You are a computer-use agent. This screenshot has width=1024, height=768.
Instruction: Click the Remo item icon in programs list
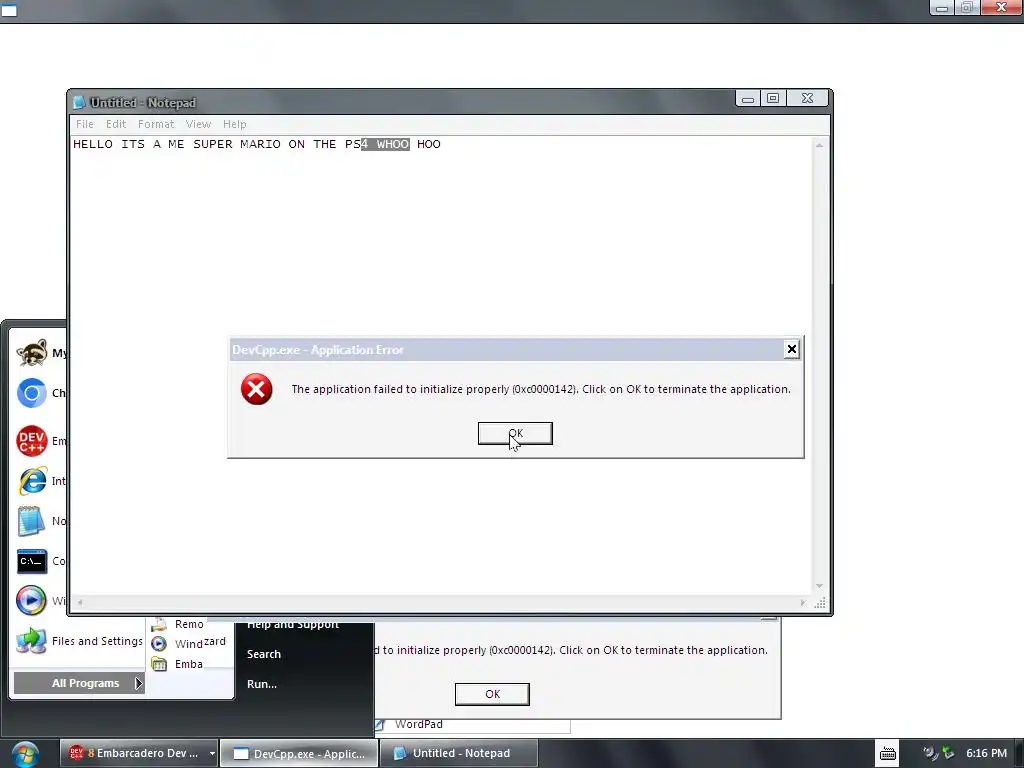click(x=159, y=624)
